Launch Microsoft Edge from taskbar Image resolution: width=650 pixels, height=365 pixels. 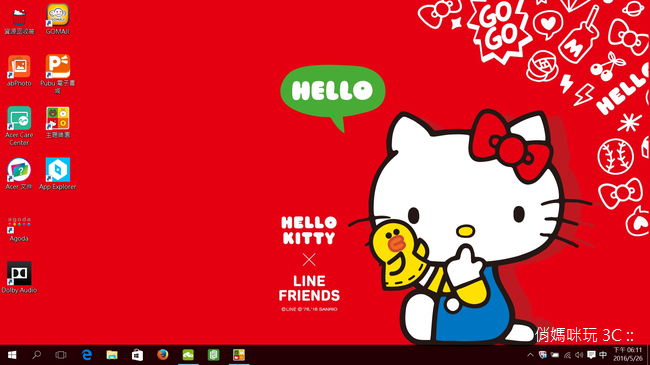[x=87, y=355]
